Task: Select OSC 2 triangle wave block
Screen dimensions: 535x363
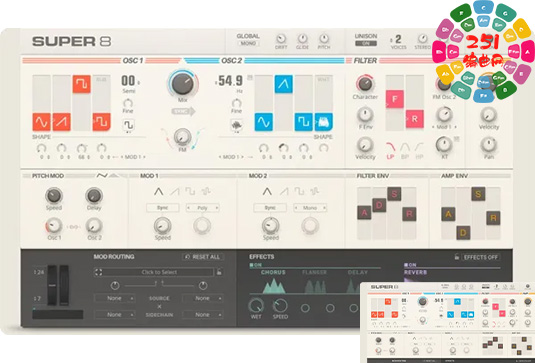Action: click(284, 84)
